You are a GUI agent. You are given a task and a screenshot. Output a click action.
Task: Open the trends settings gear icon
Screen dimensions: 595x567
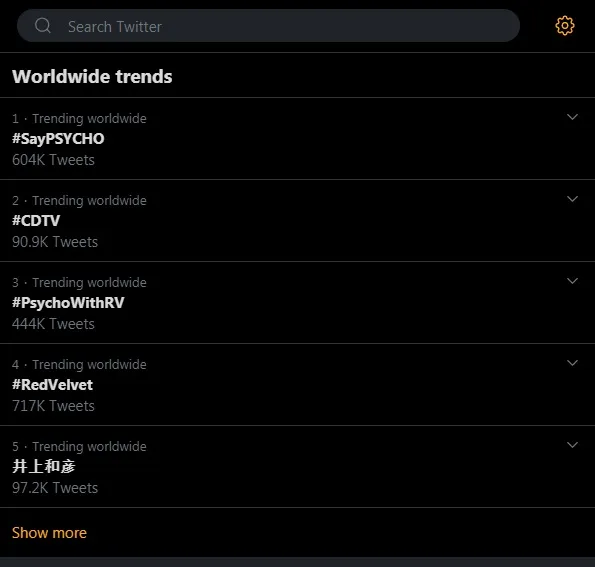tap(565, 26)
